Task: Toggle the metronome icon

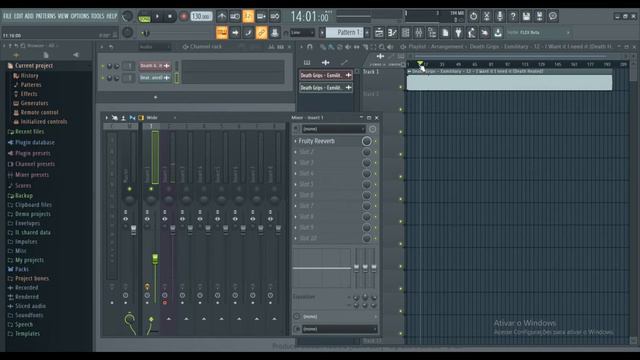Action: [x=222, y=16]
